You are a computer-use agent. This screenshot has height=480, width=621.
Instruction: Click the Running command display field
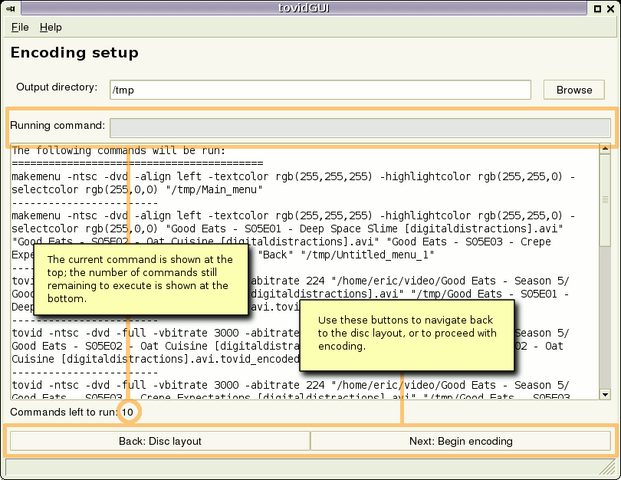pos(360,128)
